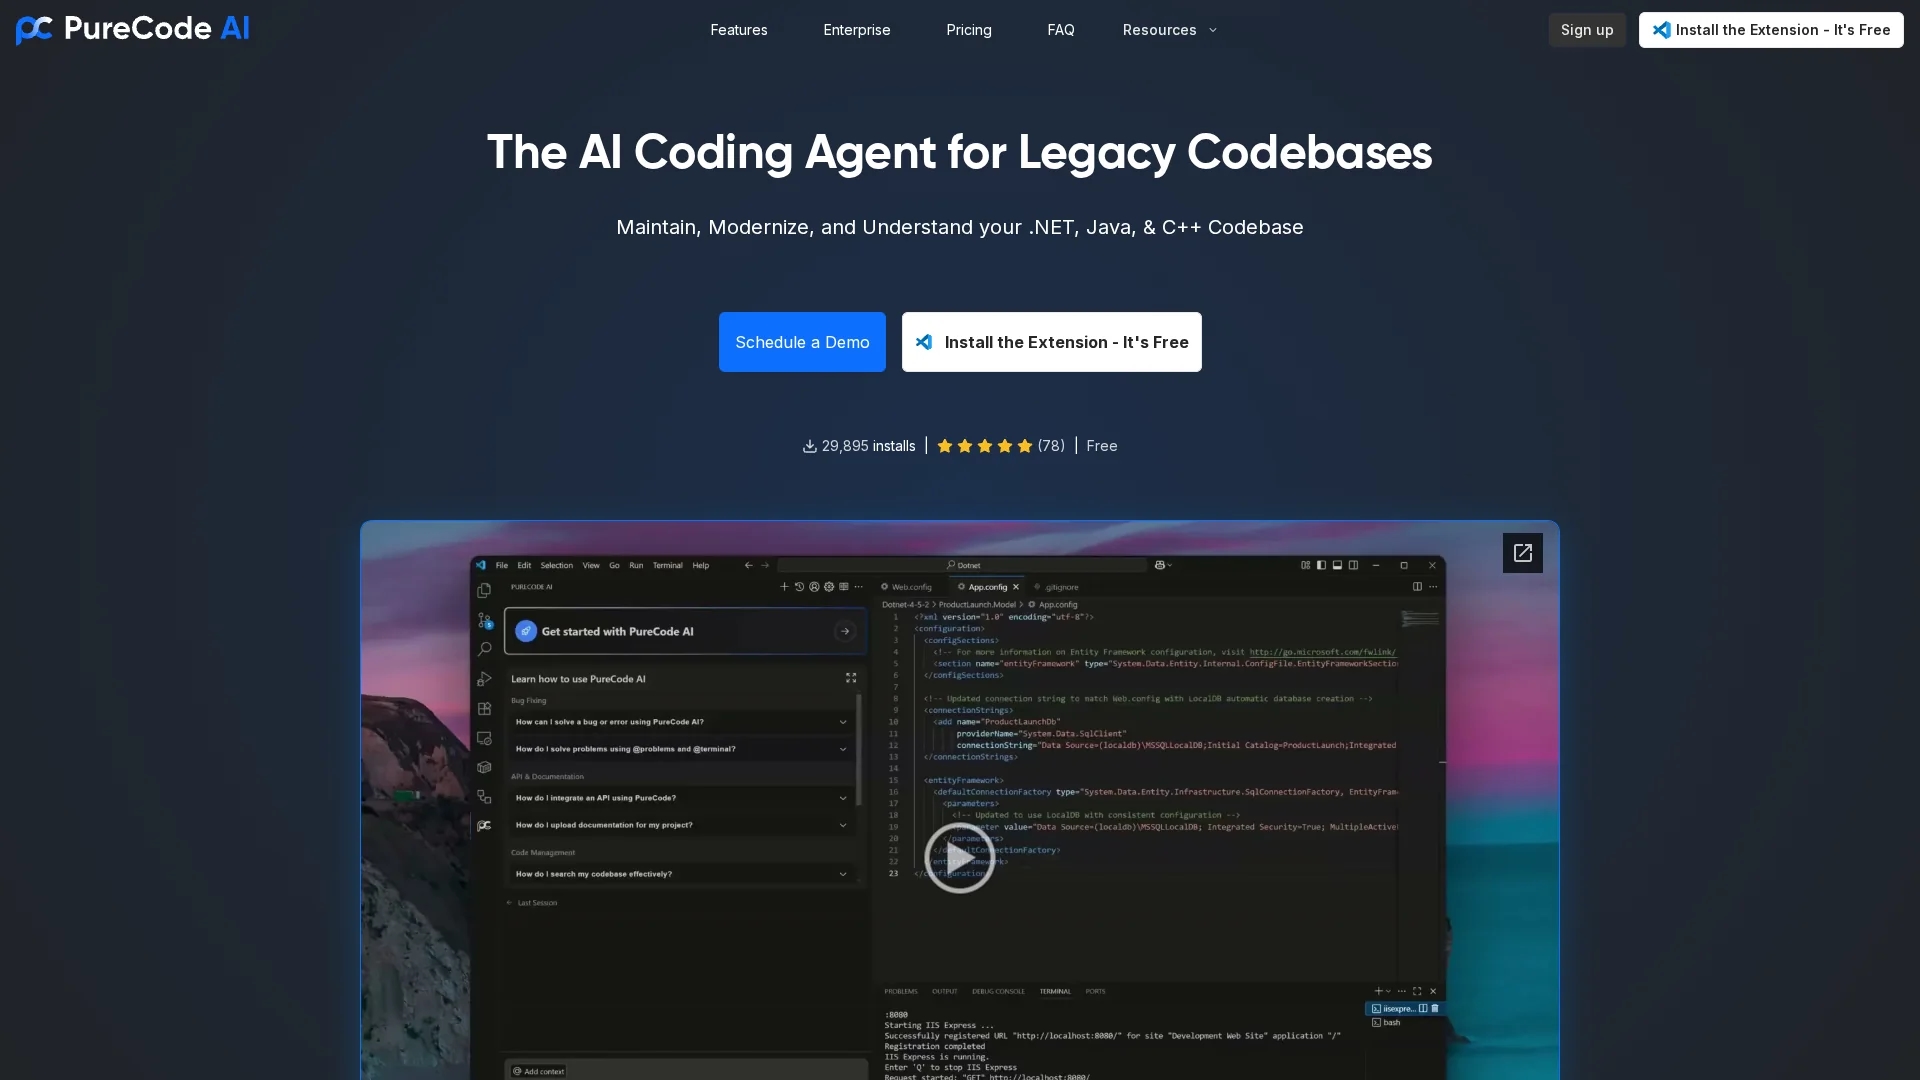Click Add context button in preview

click(539, 1071)
